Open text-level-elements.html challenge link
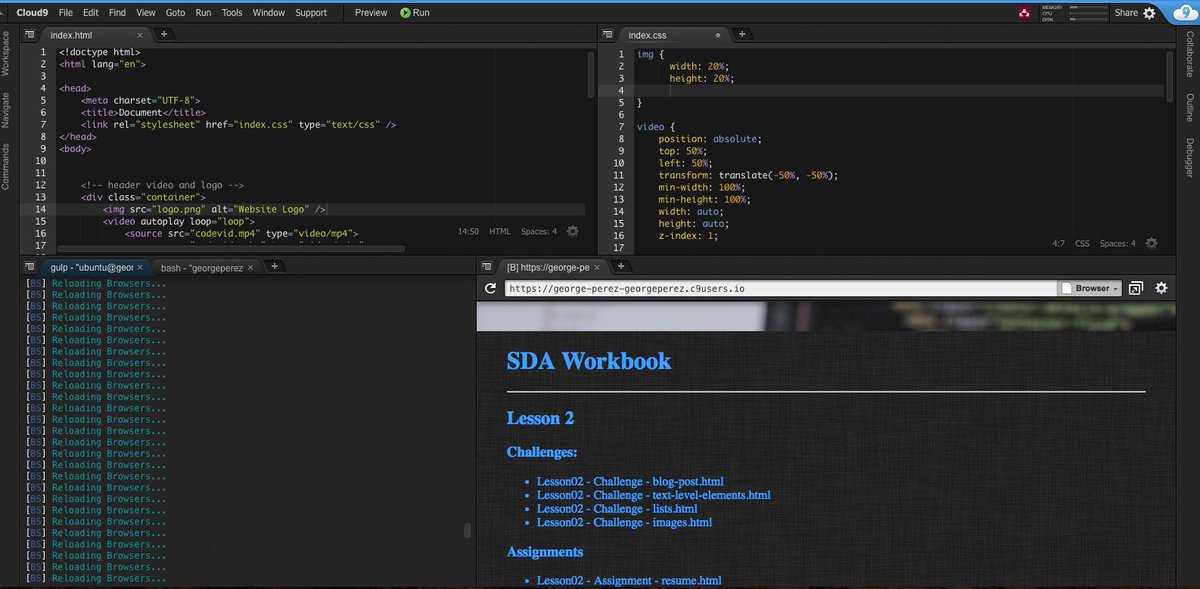The width and height of the screenshot is (1200, 589). pyautogui.click(x=654, y=495)
